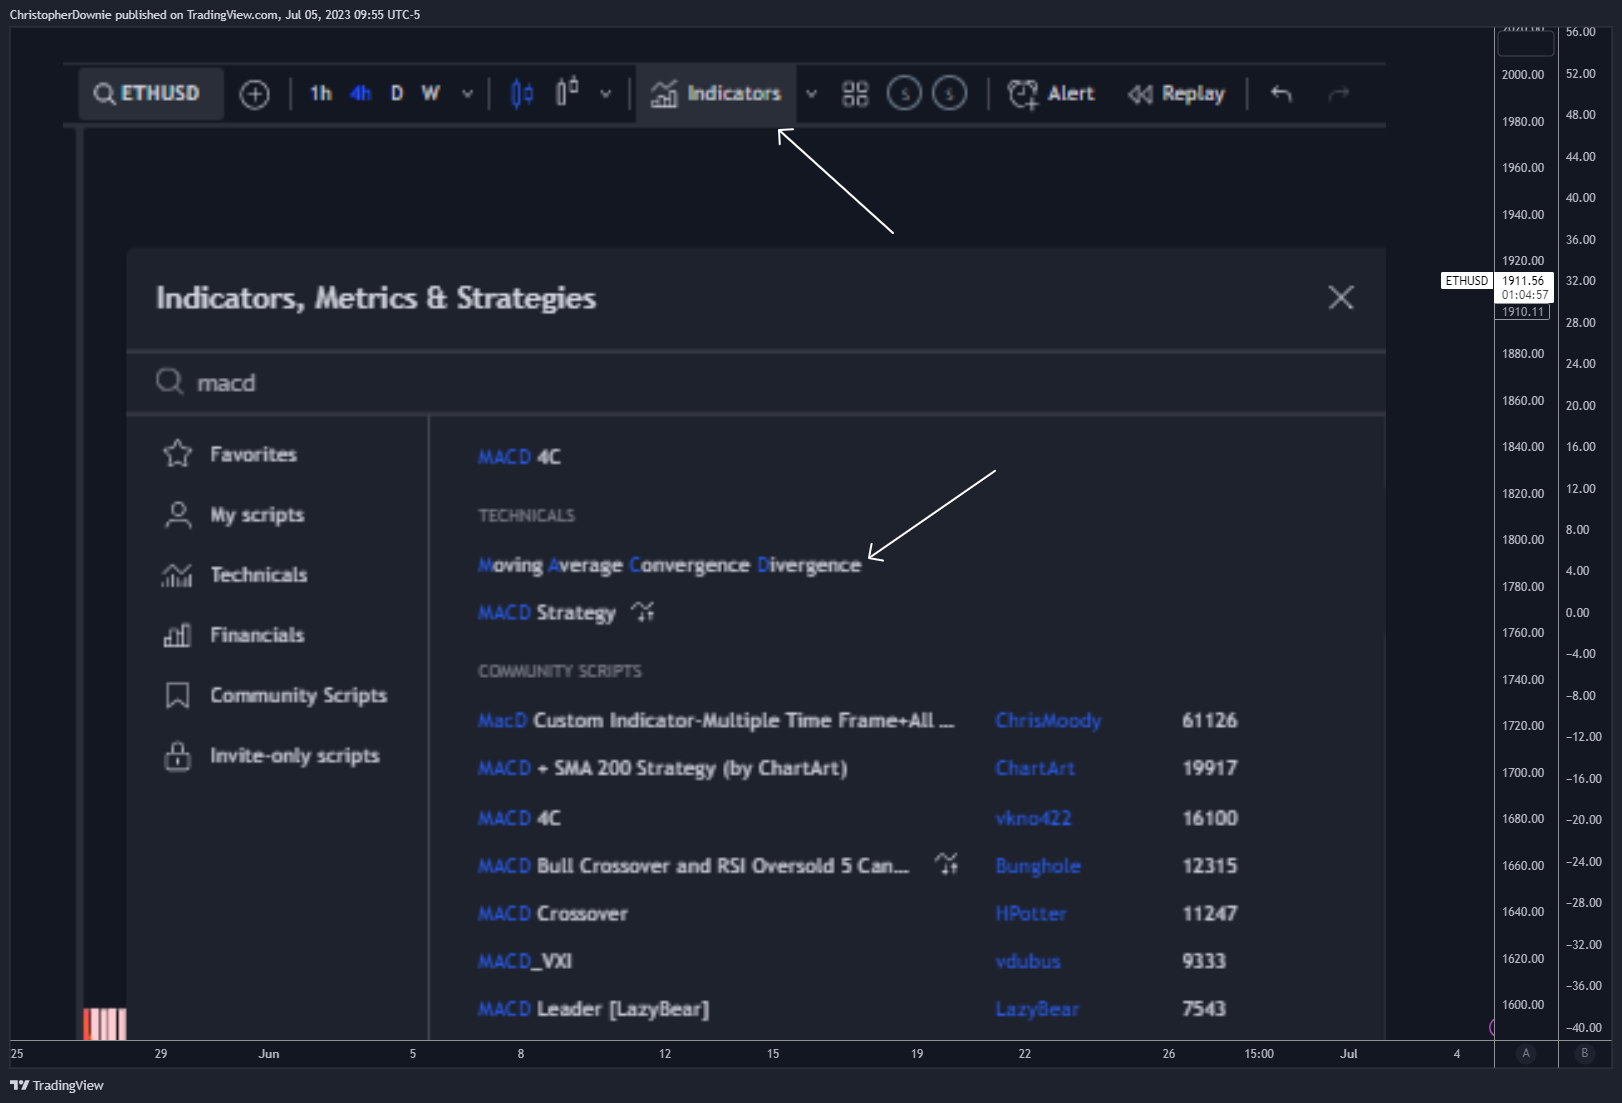Image resolution: width=1622 pixels, height=1103 pixels.
Task: Click the Financials bar chart icon
Action: pos(177,635)
